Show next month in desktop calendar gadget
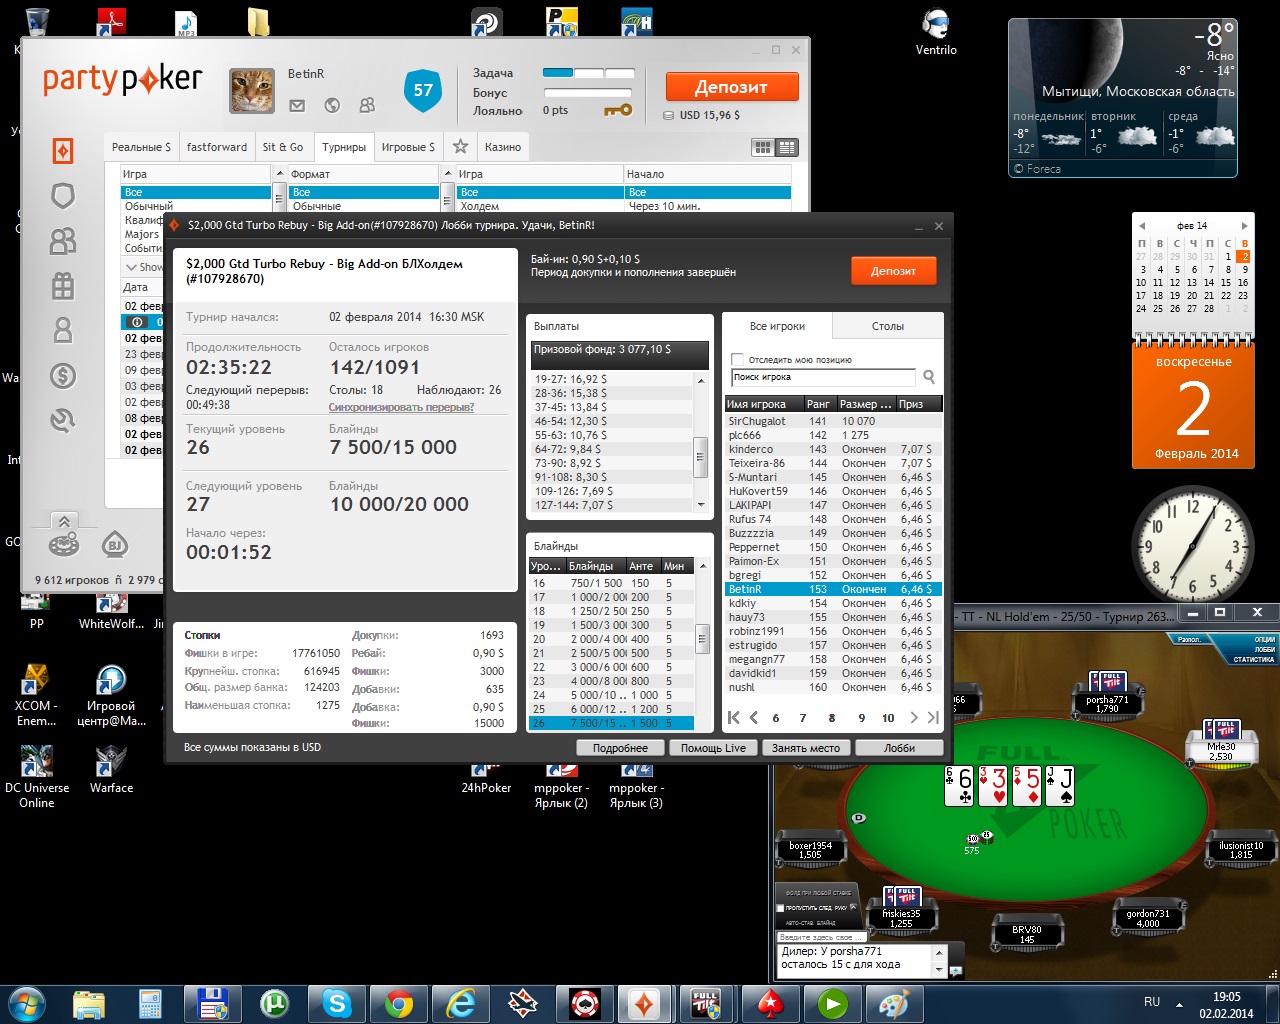 (1244, 226)
